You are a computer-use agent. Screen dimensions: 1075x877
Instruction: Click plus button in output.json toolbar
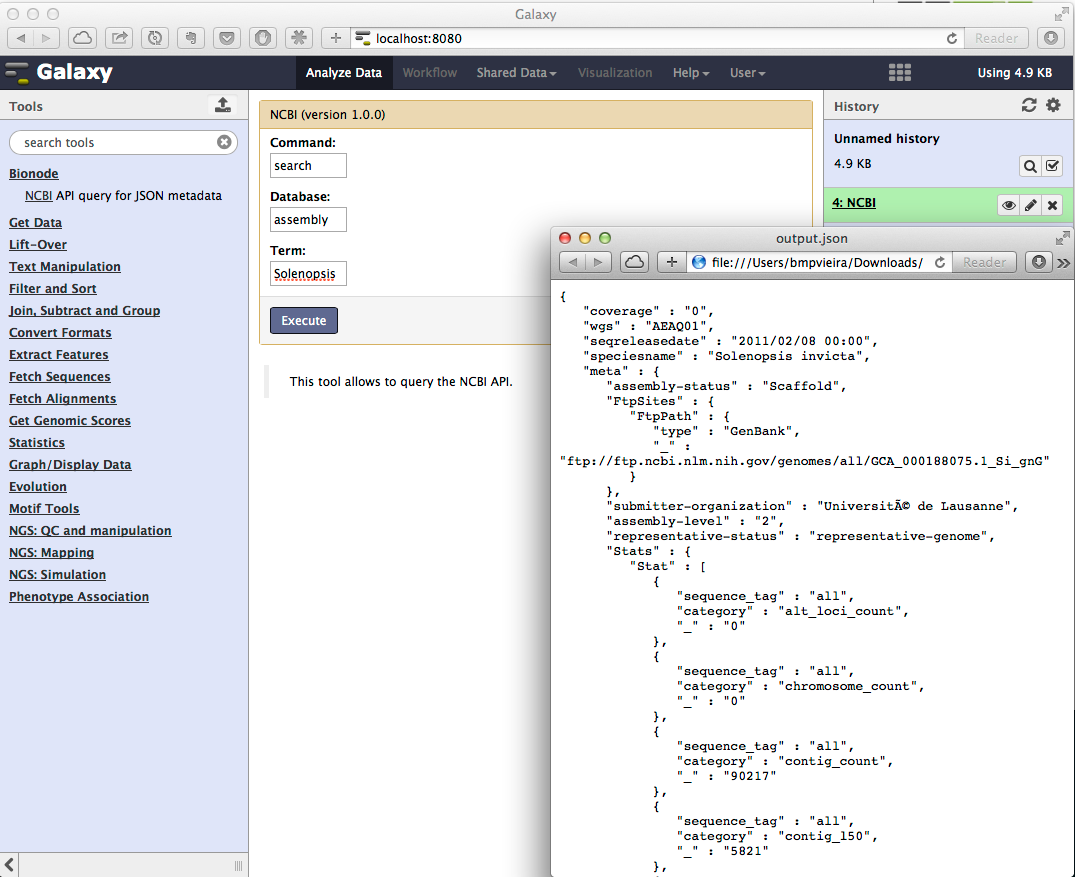click(671, 262)
